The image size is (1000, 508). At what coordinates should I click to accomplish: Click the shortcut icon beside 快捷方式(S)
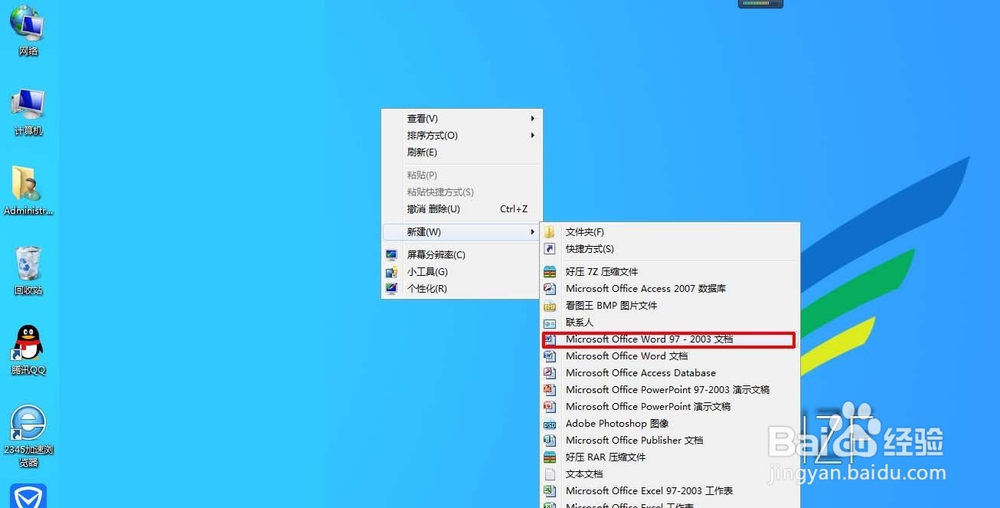(x=549, y=249)
